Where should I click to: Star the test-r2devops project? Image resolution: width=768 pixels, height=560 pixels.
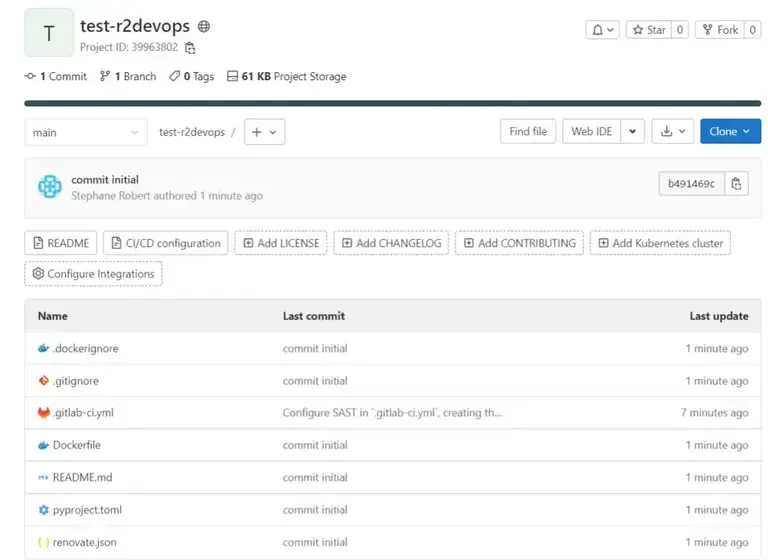[649, 30]
